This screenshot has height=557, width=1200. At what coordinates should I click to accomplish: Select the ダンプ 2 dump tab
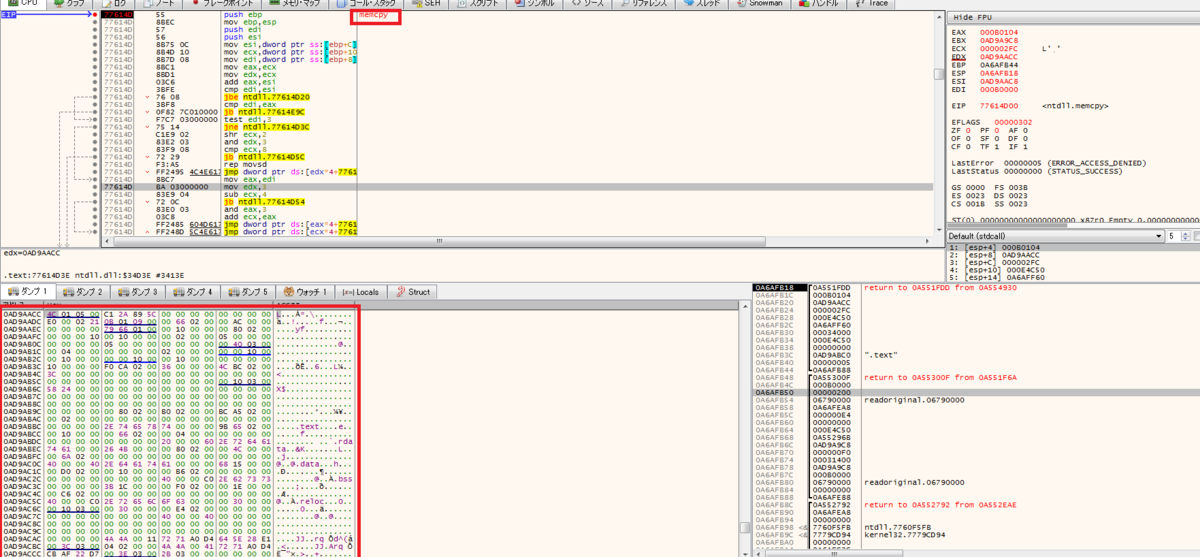tap(84, 292)
